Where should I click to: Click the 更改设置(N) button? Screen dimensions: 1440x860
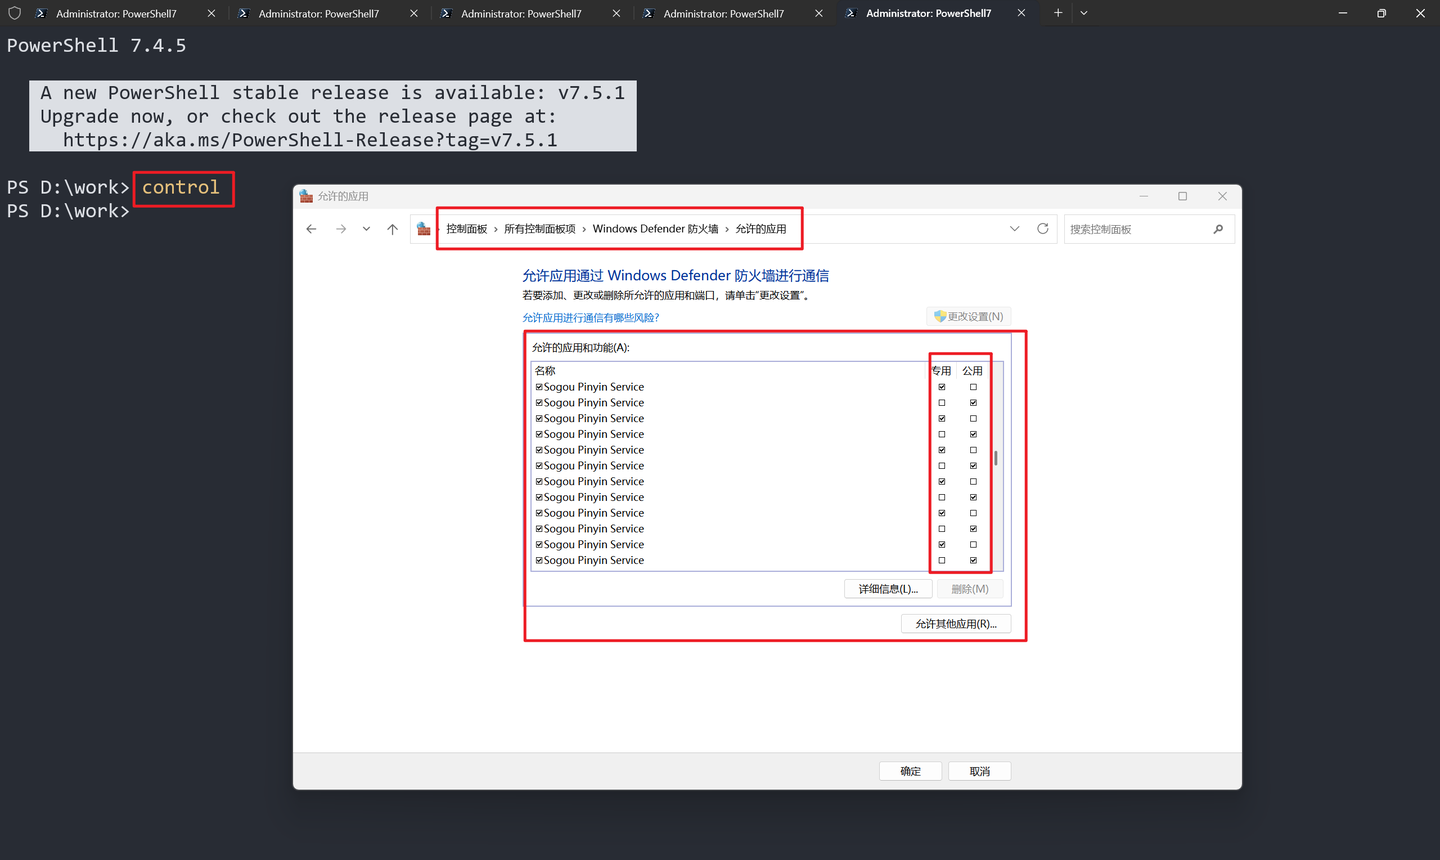[969, 316]
